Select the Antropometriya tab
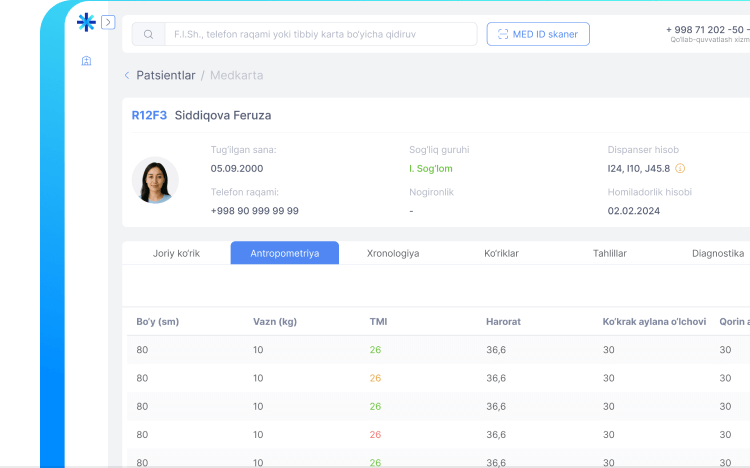This screenshot has width=750, height=468. click(x=285, y=253)
